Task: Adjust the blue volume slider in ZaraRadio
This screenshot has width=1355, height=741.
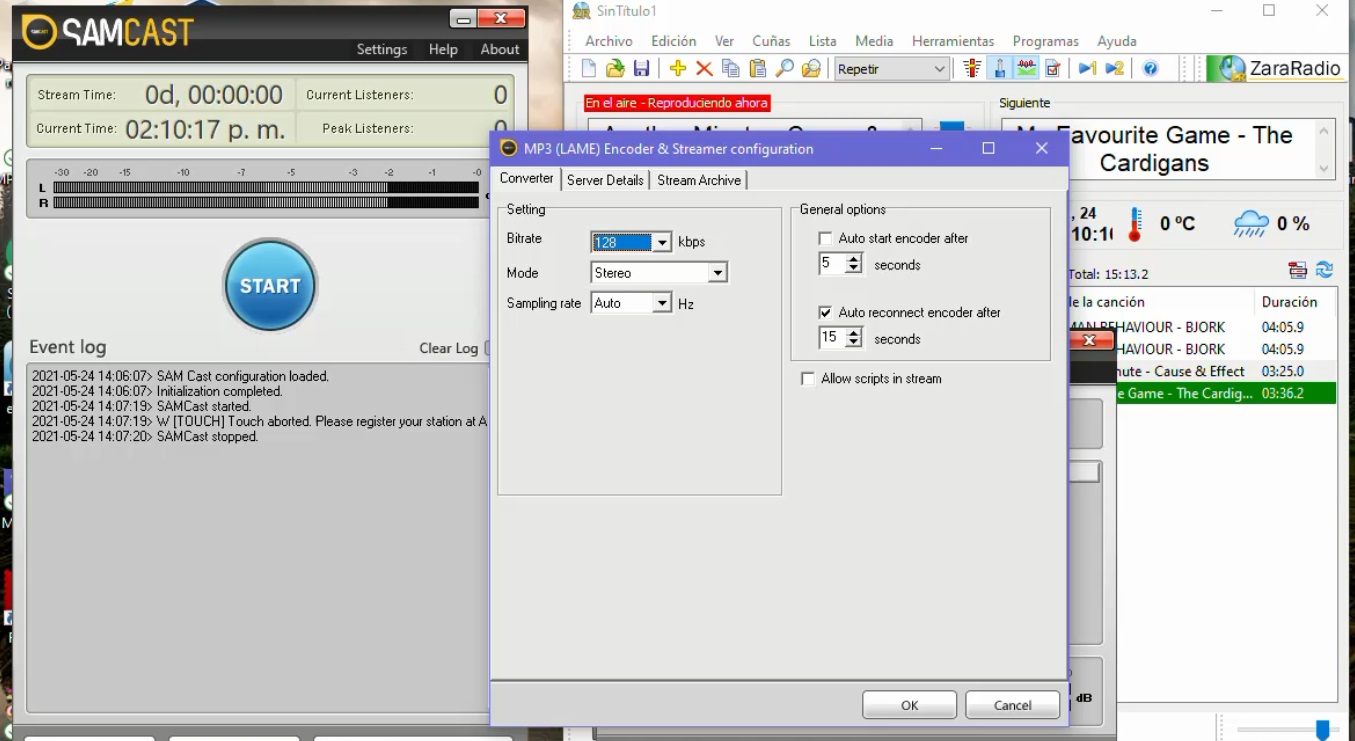Action: pyautogui.click(x=1322, y=730)
